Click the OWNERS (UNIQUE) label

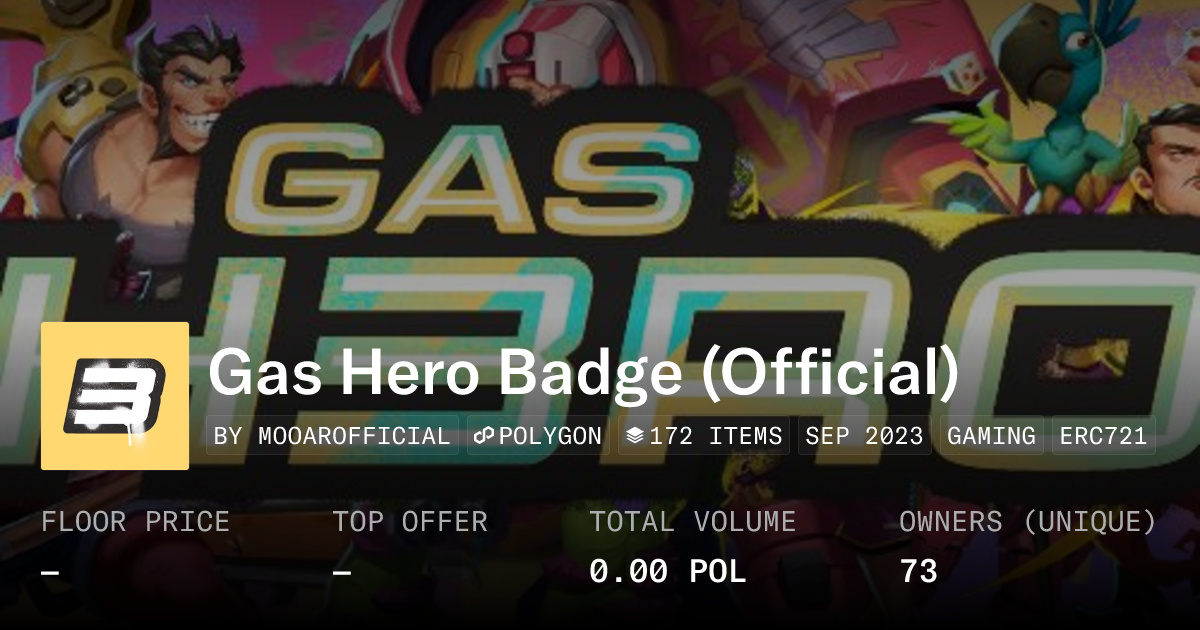point(1028,522)
